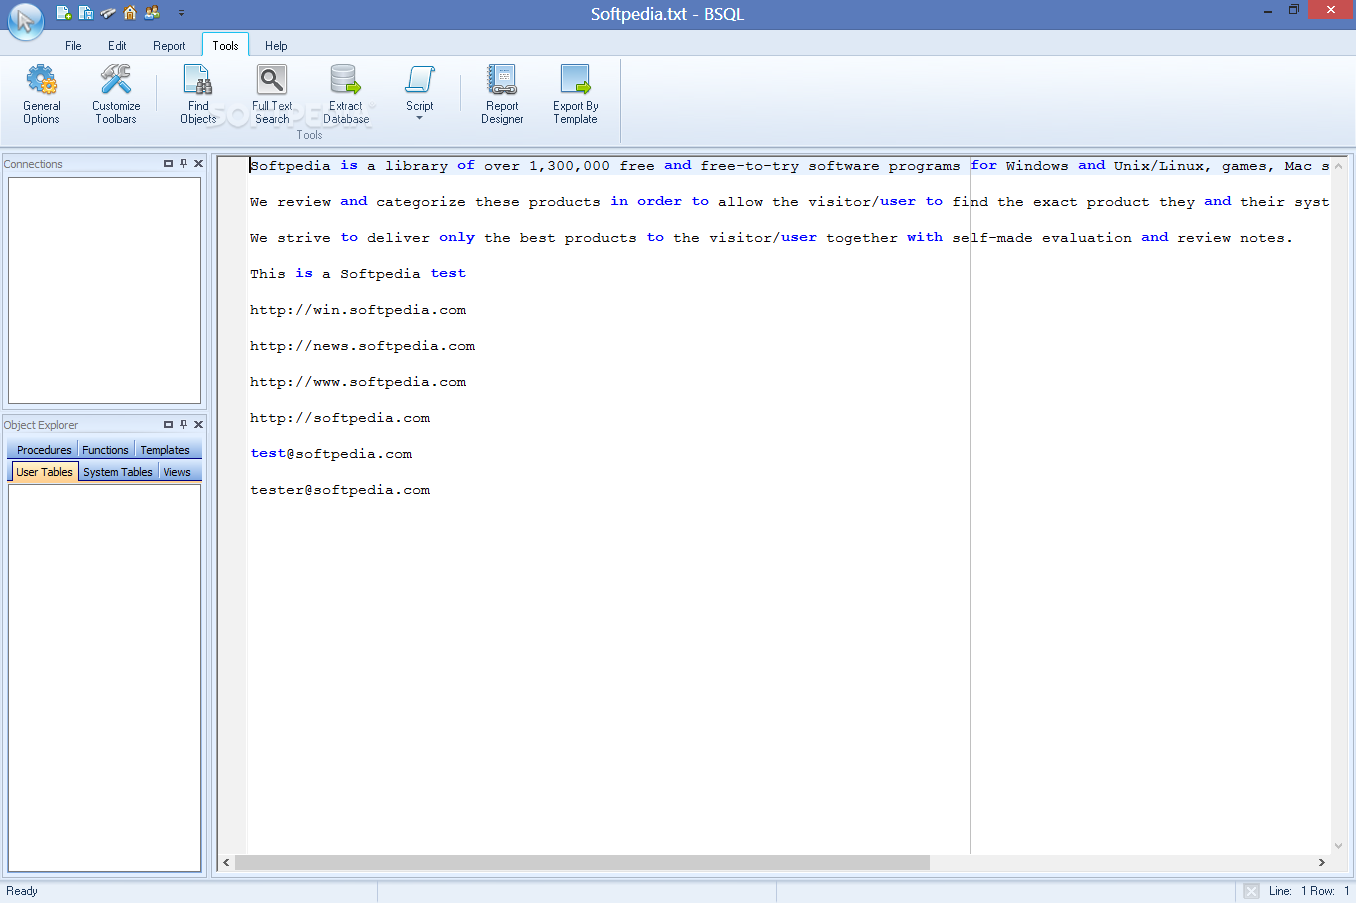Click the line http://news.softpedia.com in editor
Screen dimensions: 1356x903
point(362,346)
